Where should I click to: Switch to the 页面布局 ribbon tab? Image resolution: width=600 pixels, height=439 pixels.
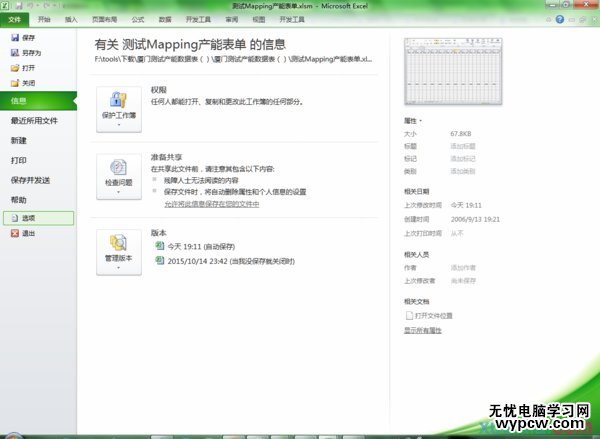(104, 20)
